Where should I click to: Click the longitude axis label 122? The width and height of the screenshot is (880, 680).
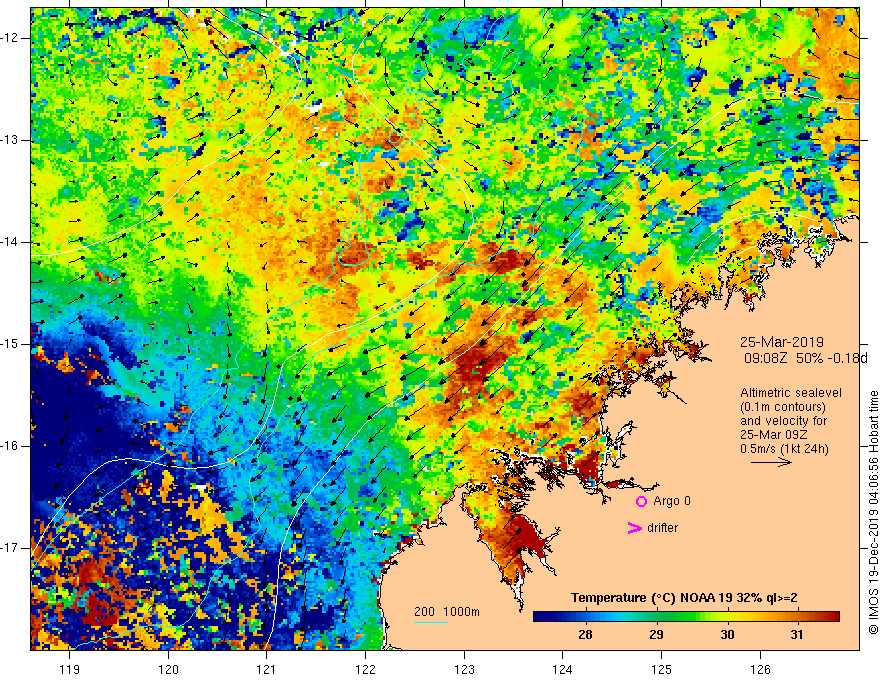pos(365,669)
